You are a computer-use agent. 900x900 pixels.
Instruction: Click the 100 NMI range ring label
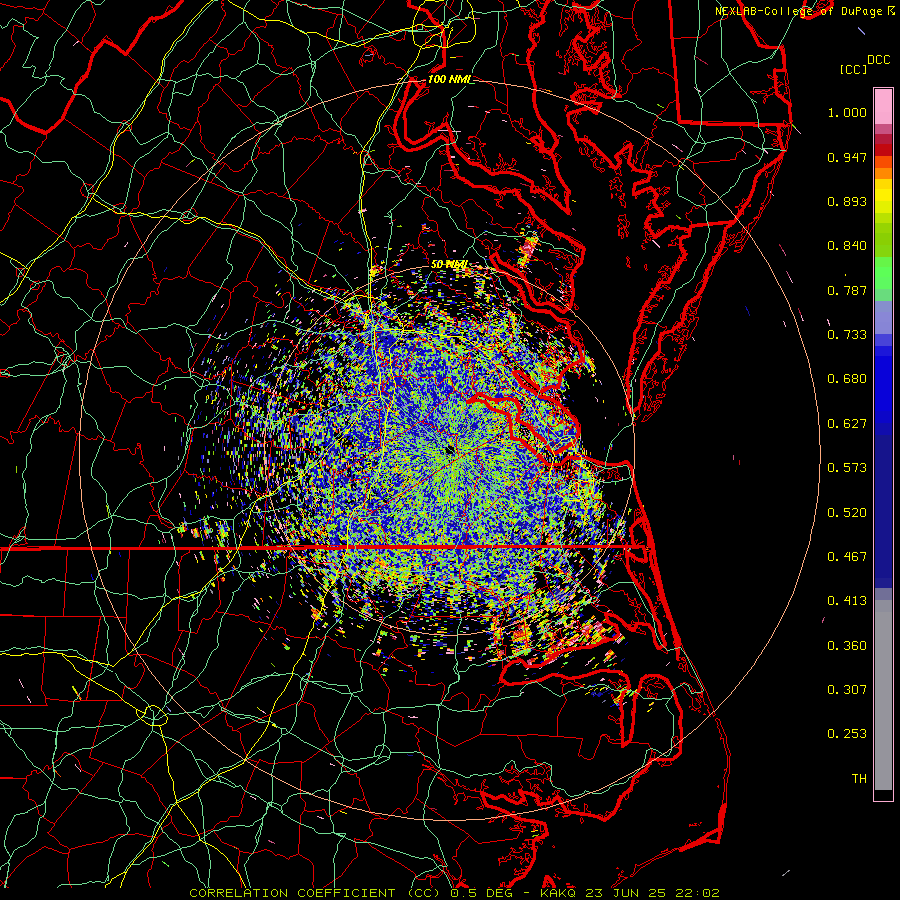449,79
